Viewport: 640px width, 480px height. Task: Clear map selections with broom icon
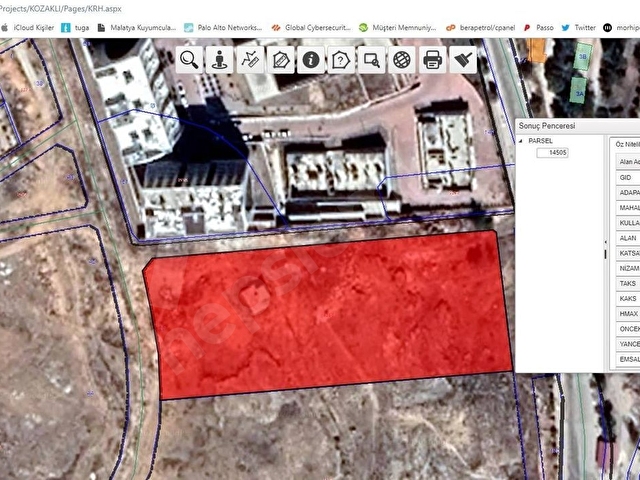[463, 60]
